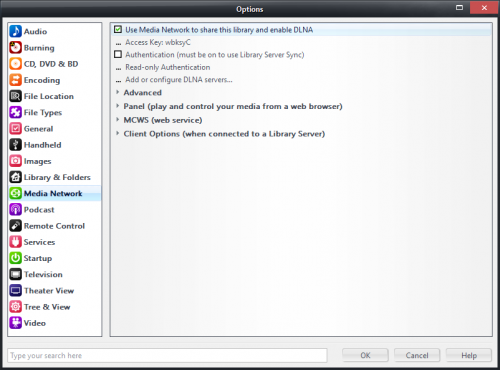
Task: Select the Theater View category label
Action: pyautogui.click(x=49, y=291)
